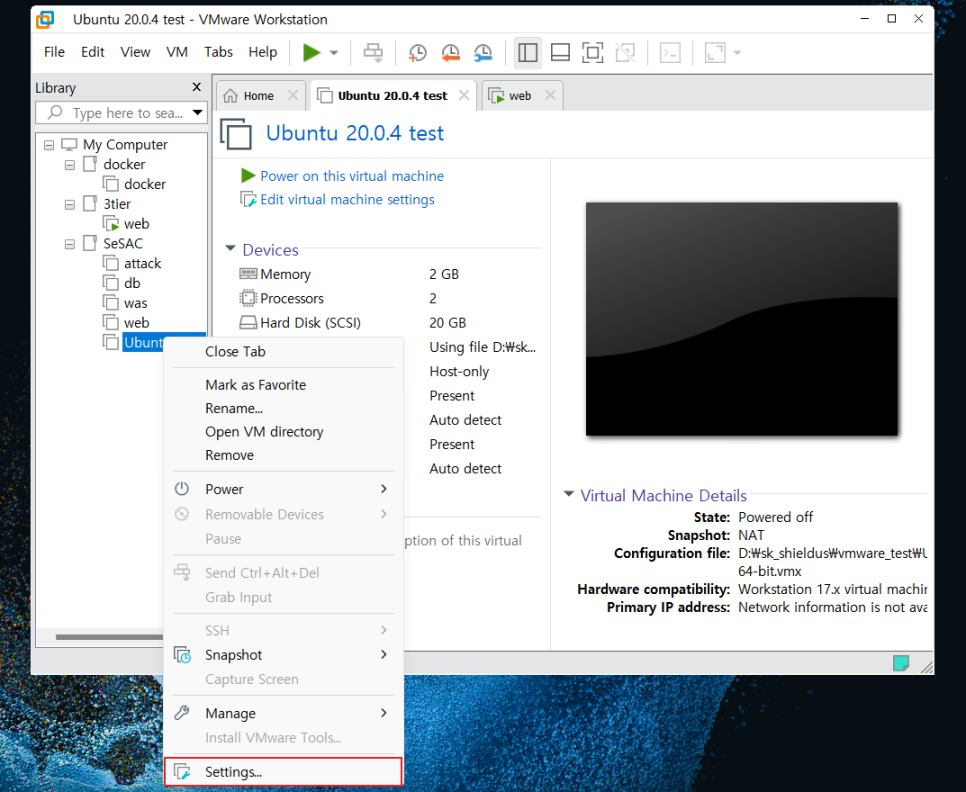
Task: Open the Tabs menu
Action: coord(219,52)
